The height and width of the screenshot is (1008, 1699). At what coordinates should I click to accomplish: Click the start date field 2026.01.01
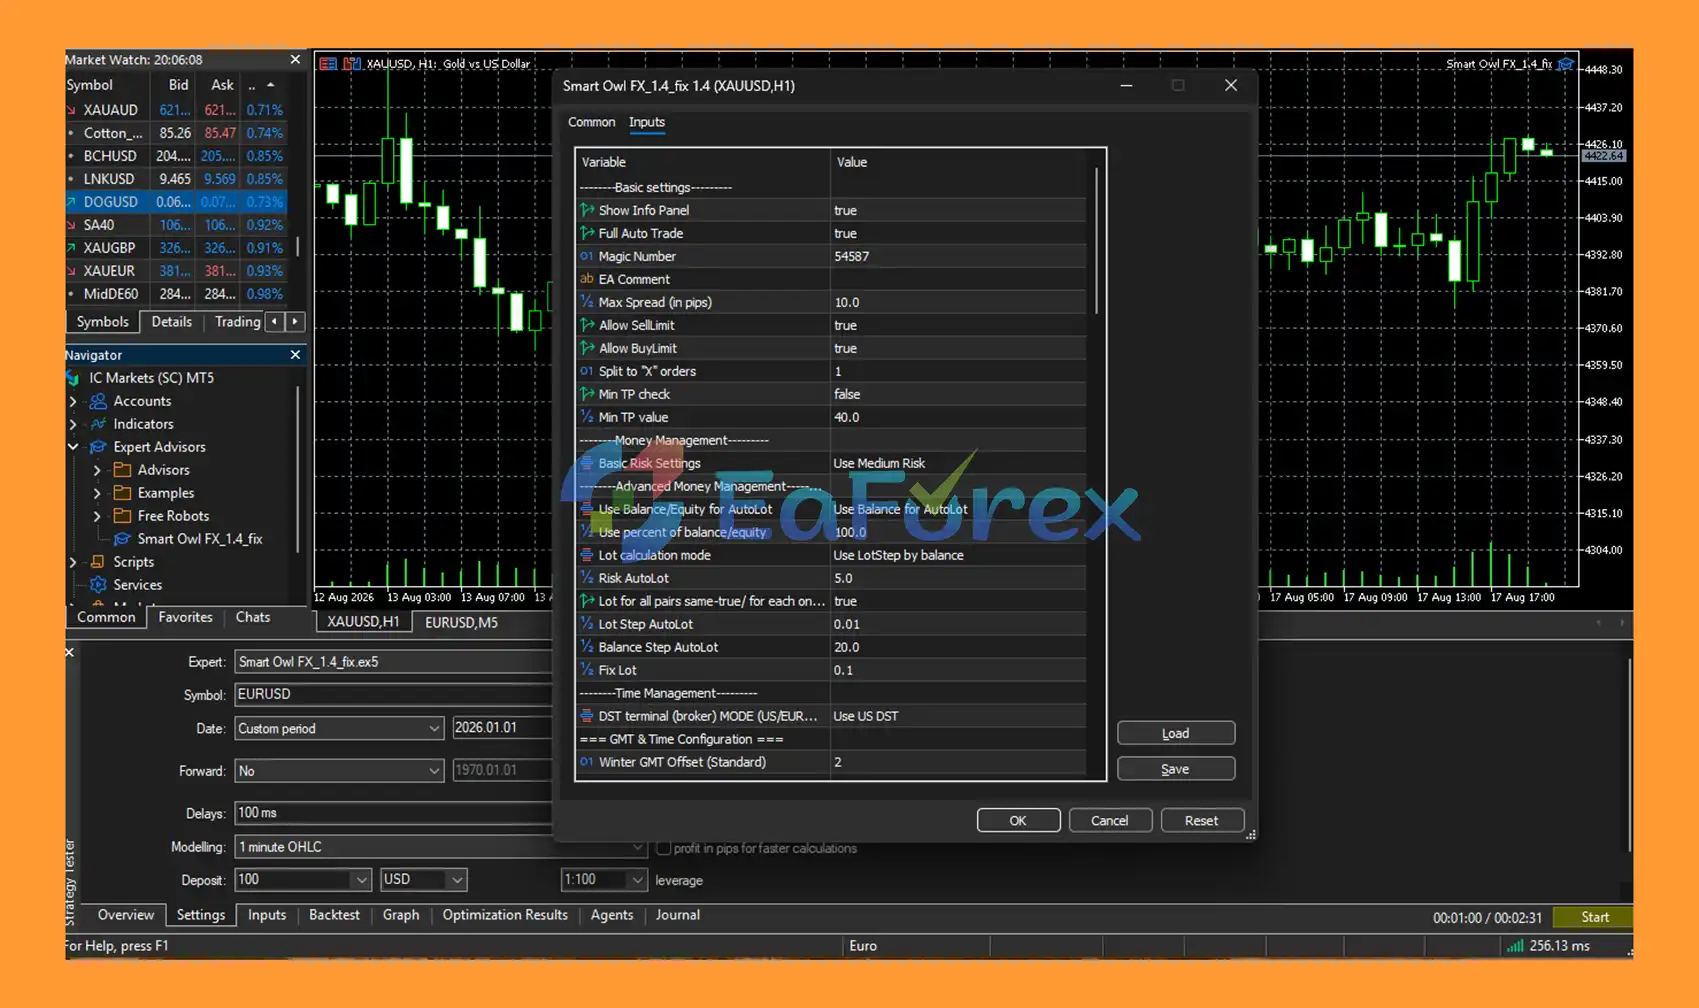502,728
